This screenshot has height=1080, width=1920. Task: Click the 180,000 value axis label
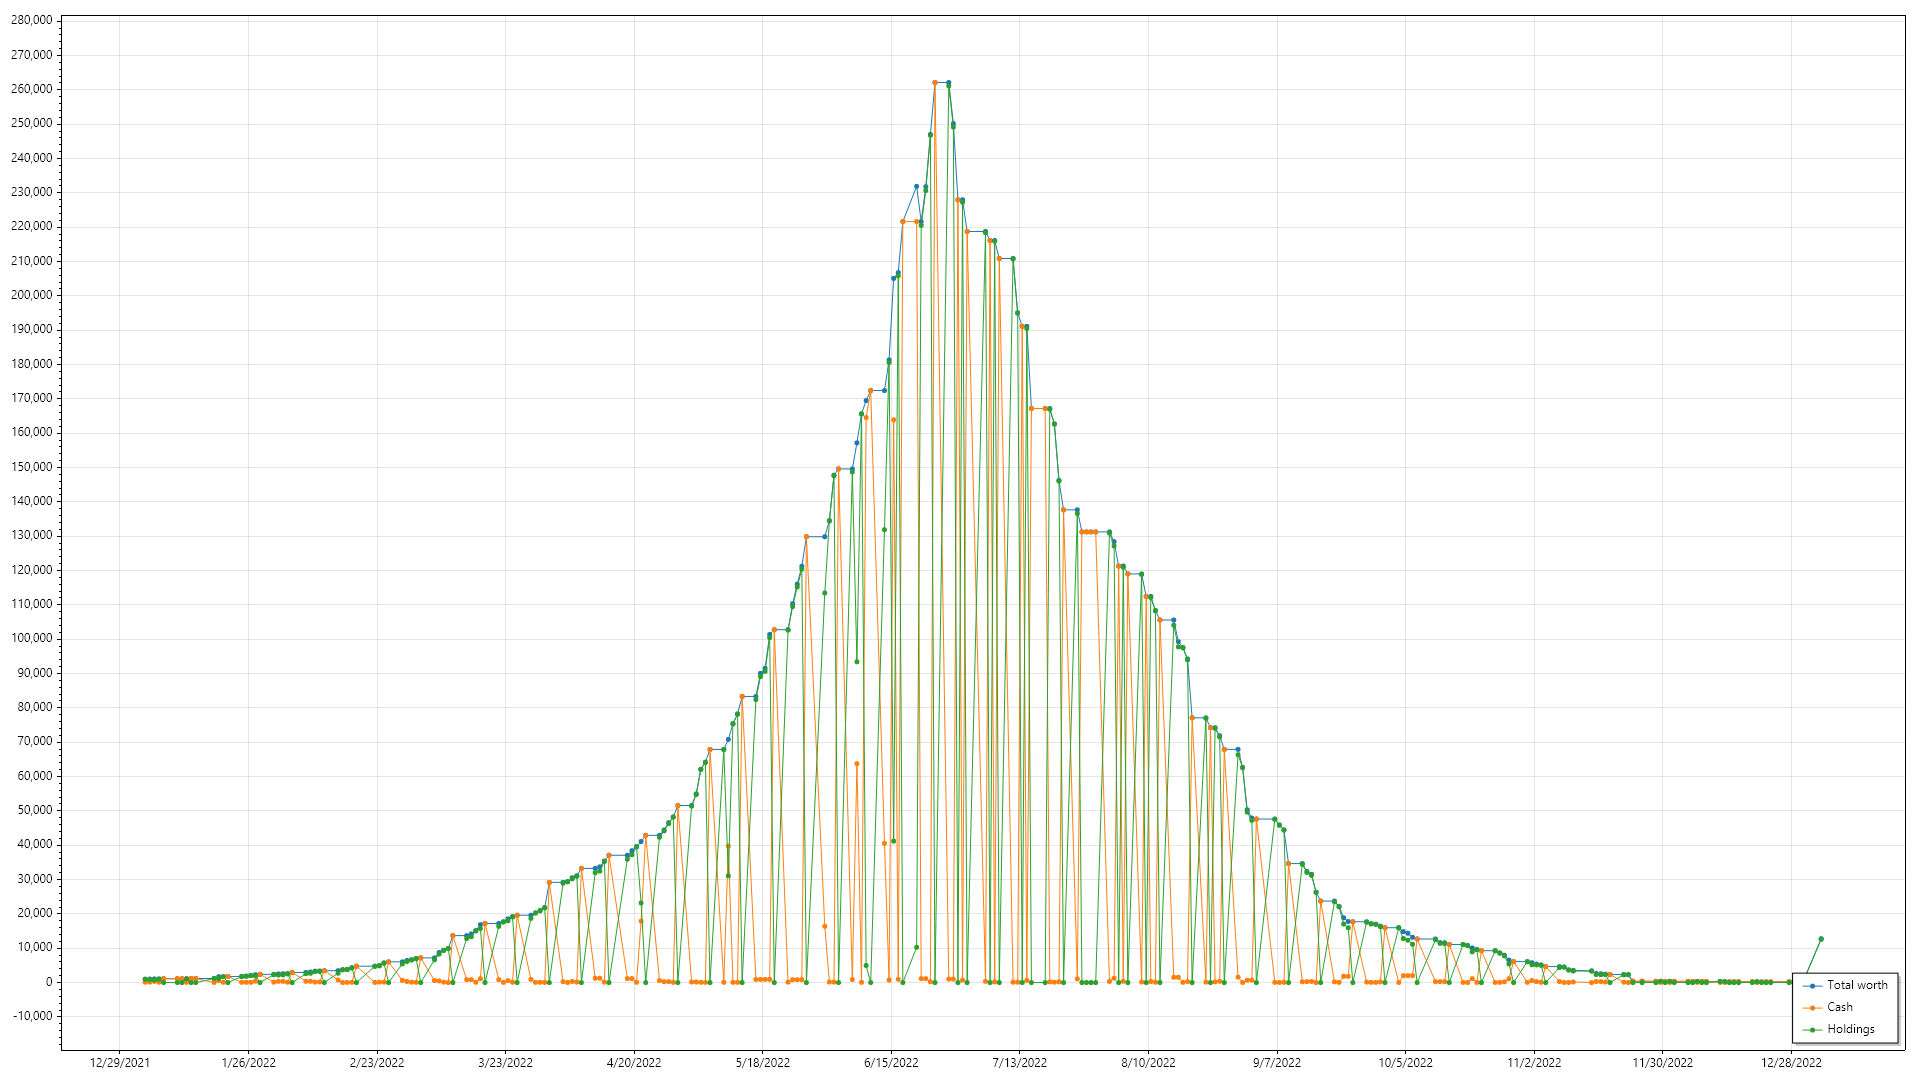pos(32,364)
